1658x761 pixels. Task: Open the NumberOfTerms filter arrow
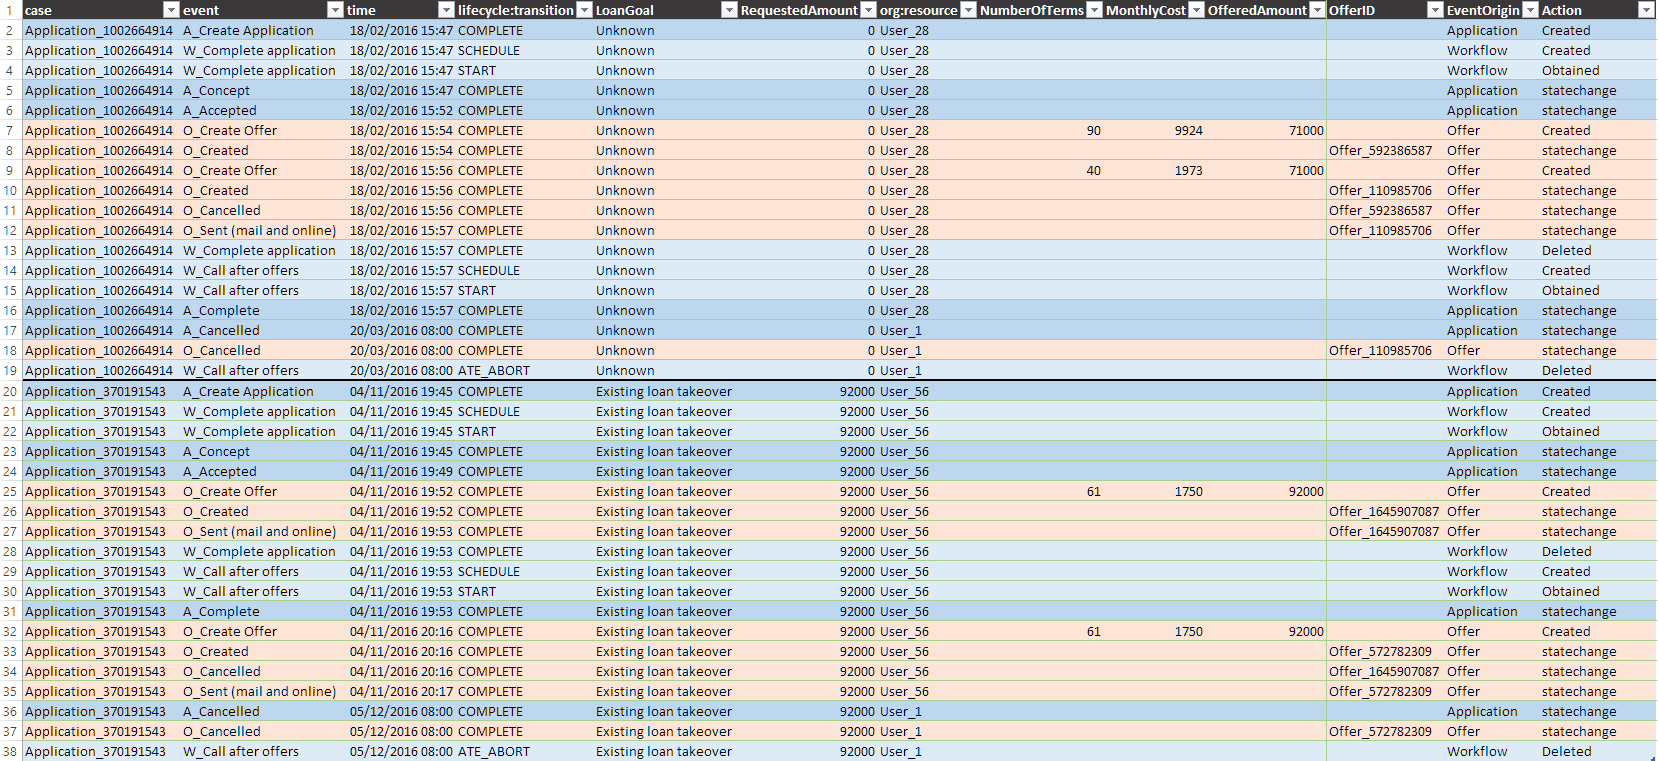pos(1094,10)
